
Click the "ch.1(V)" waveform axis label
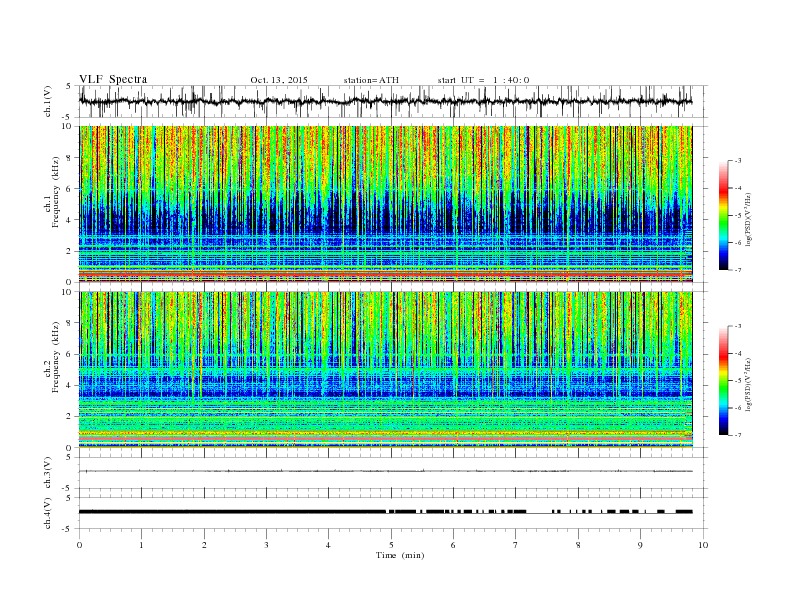pos(47,101)
